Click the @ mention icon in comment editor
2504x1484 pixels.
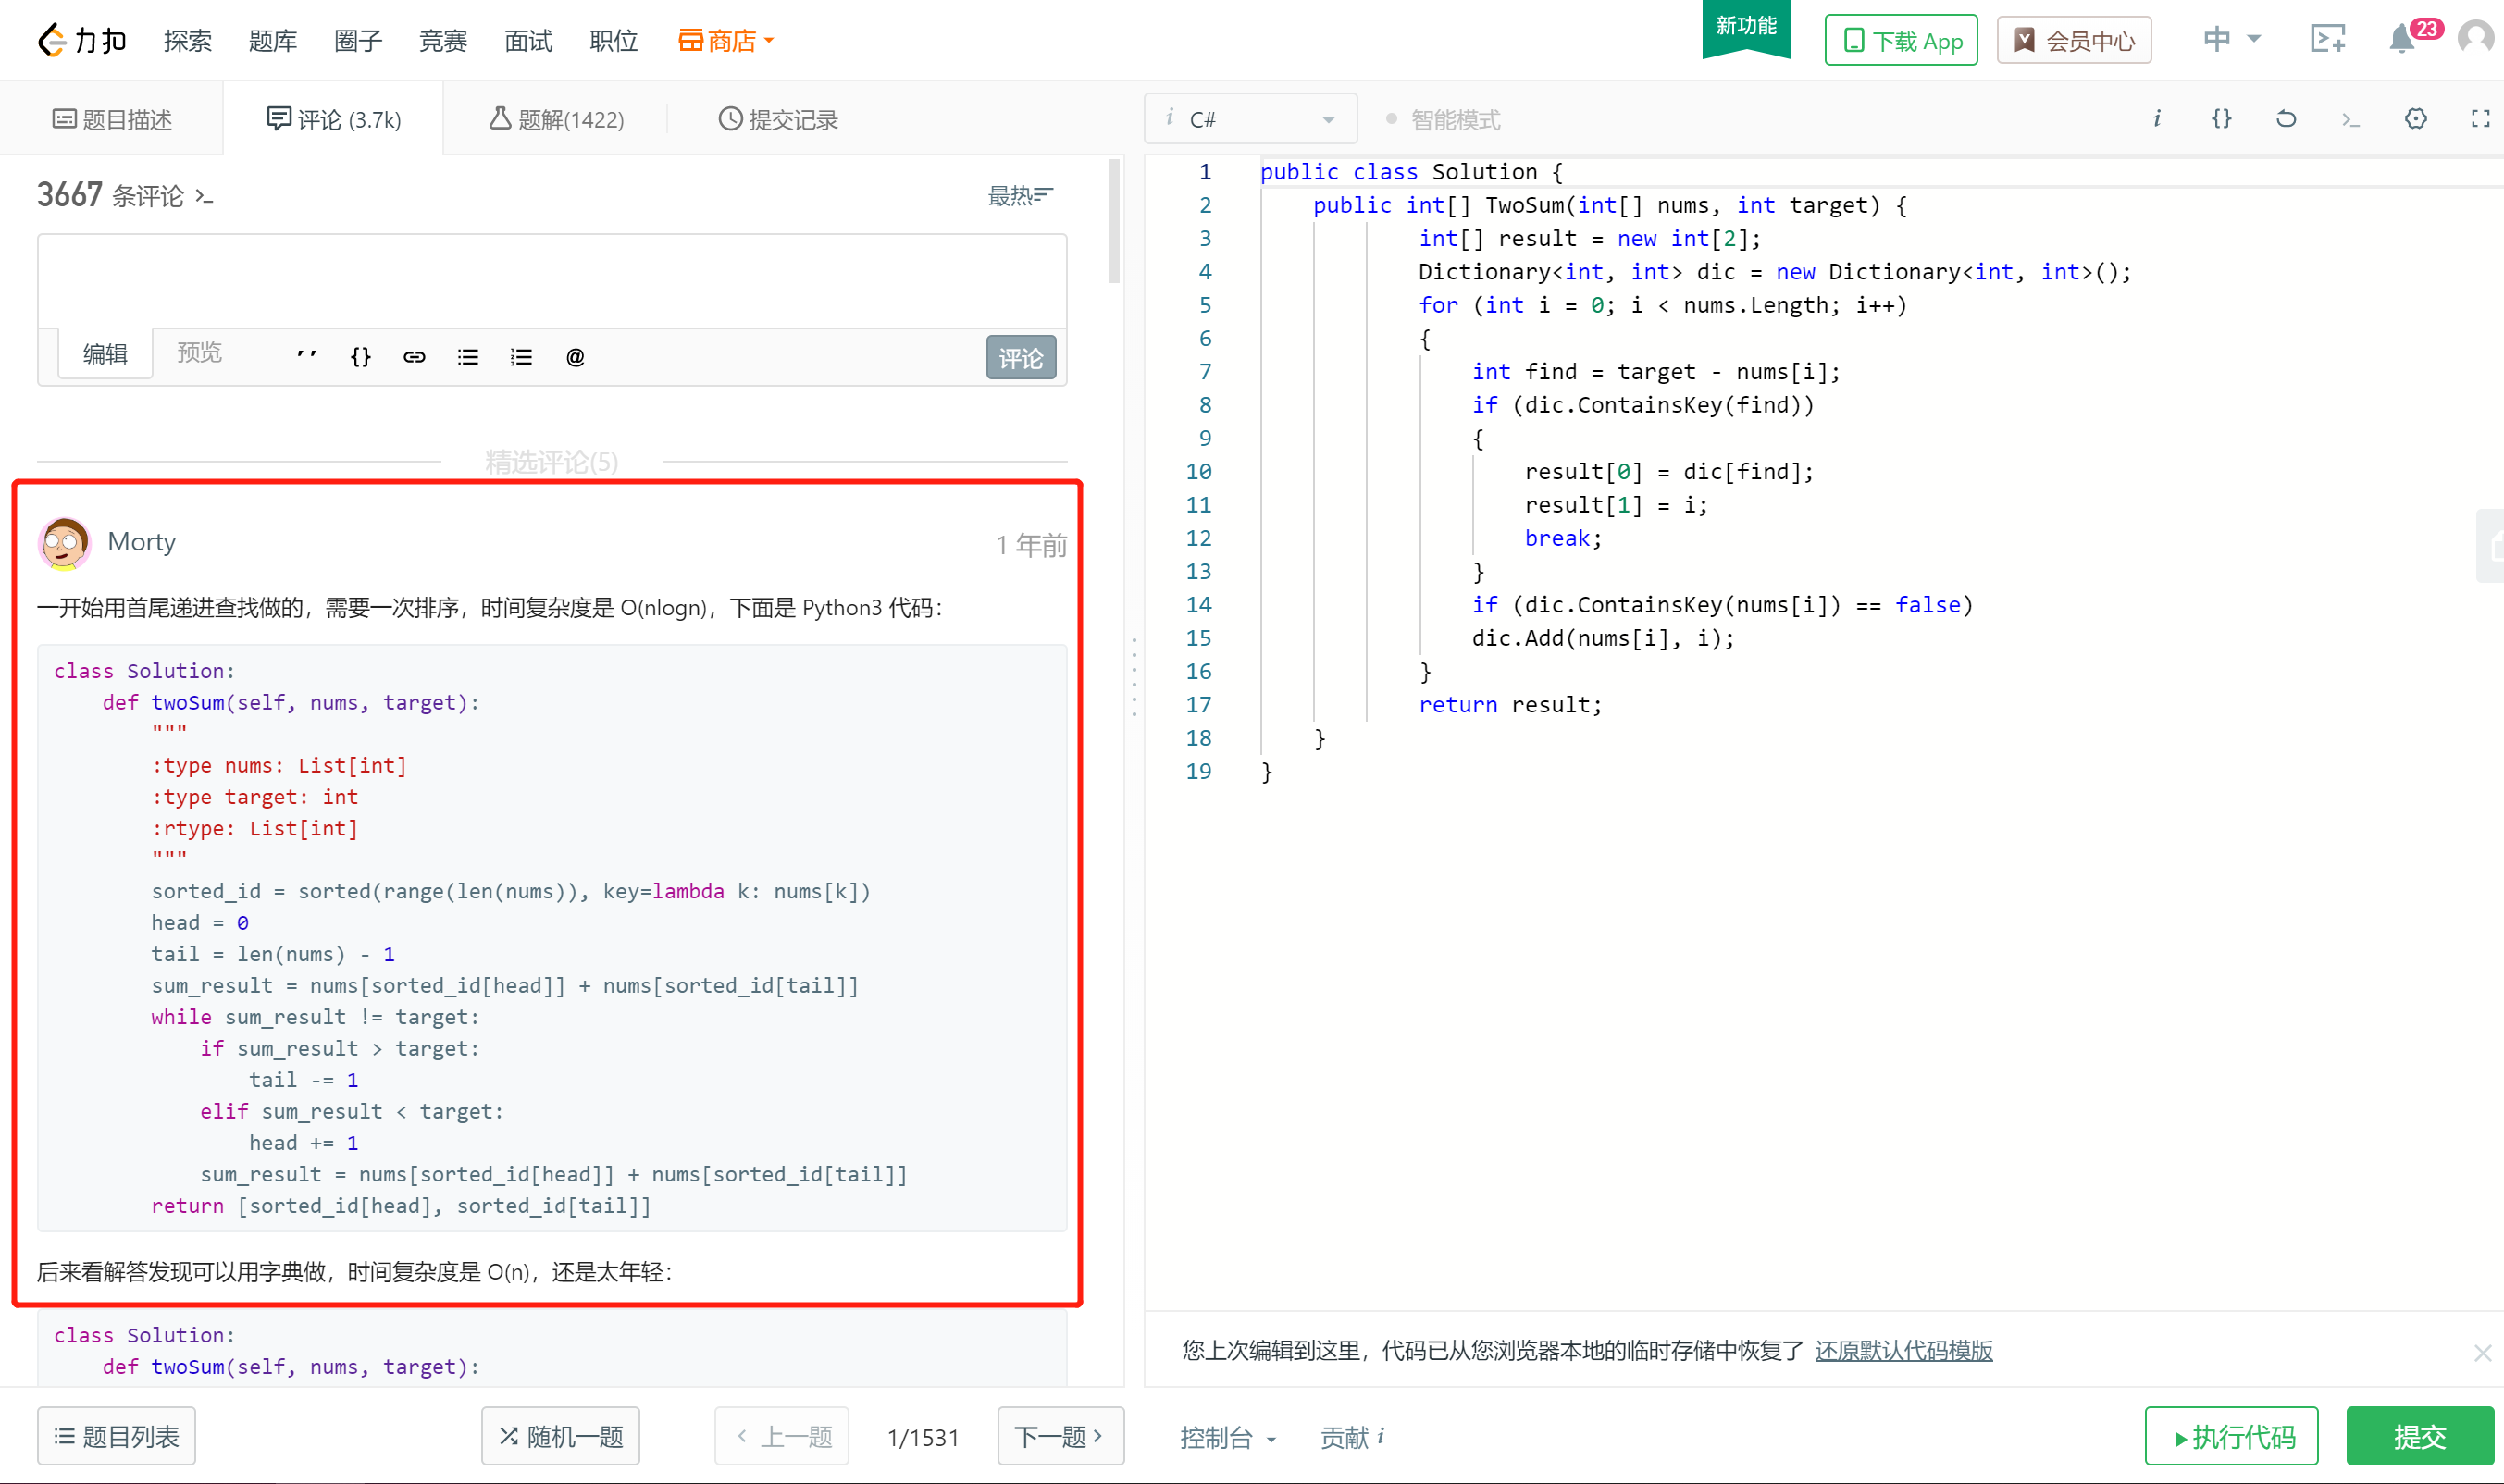pyautogui.click(x=575, y=357)
